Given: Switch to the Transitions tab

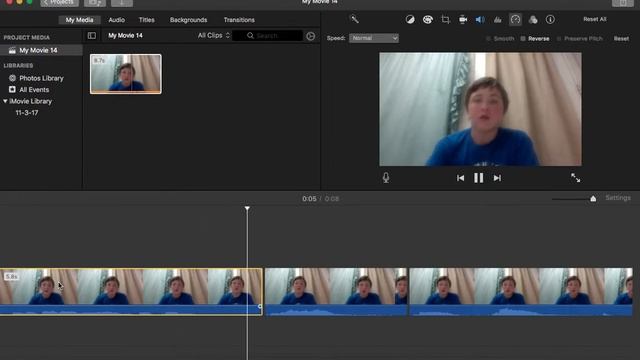Looking at the screenshot, I should pos(239,20).
